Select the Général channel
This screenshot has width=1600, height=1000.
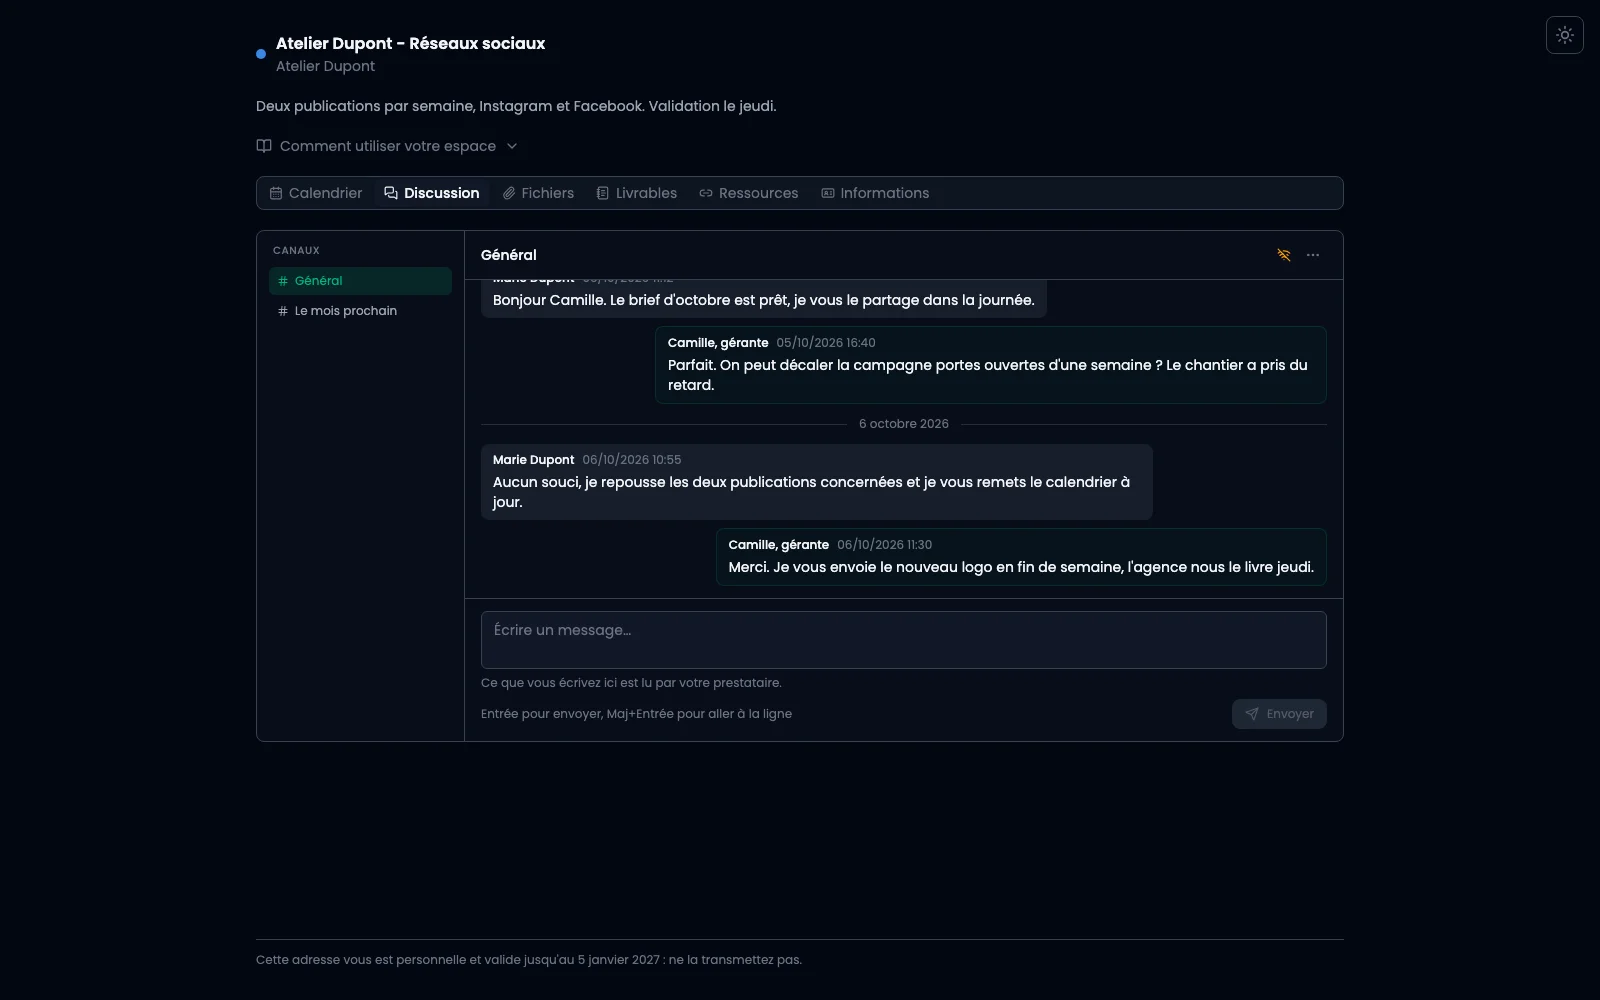coord(360,281)
